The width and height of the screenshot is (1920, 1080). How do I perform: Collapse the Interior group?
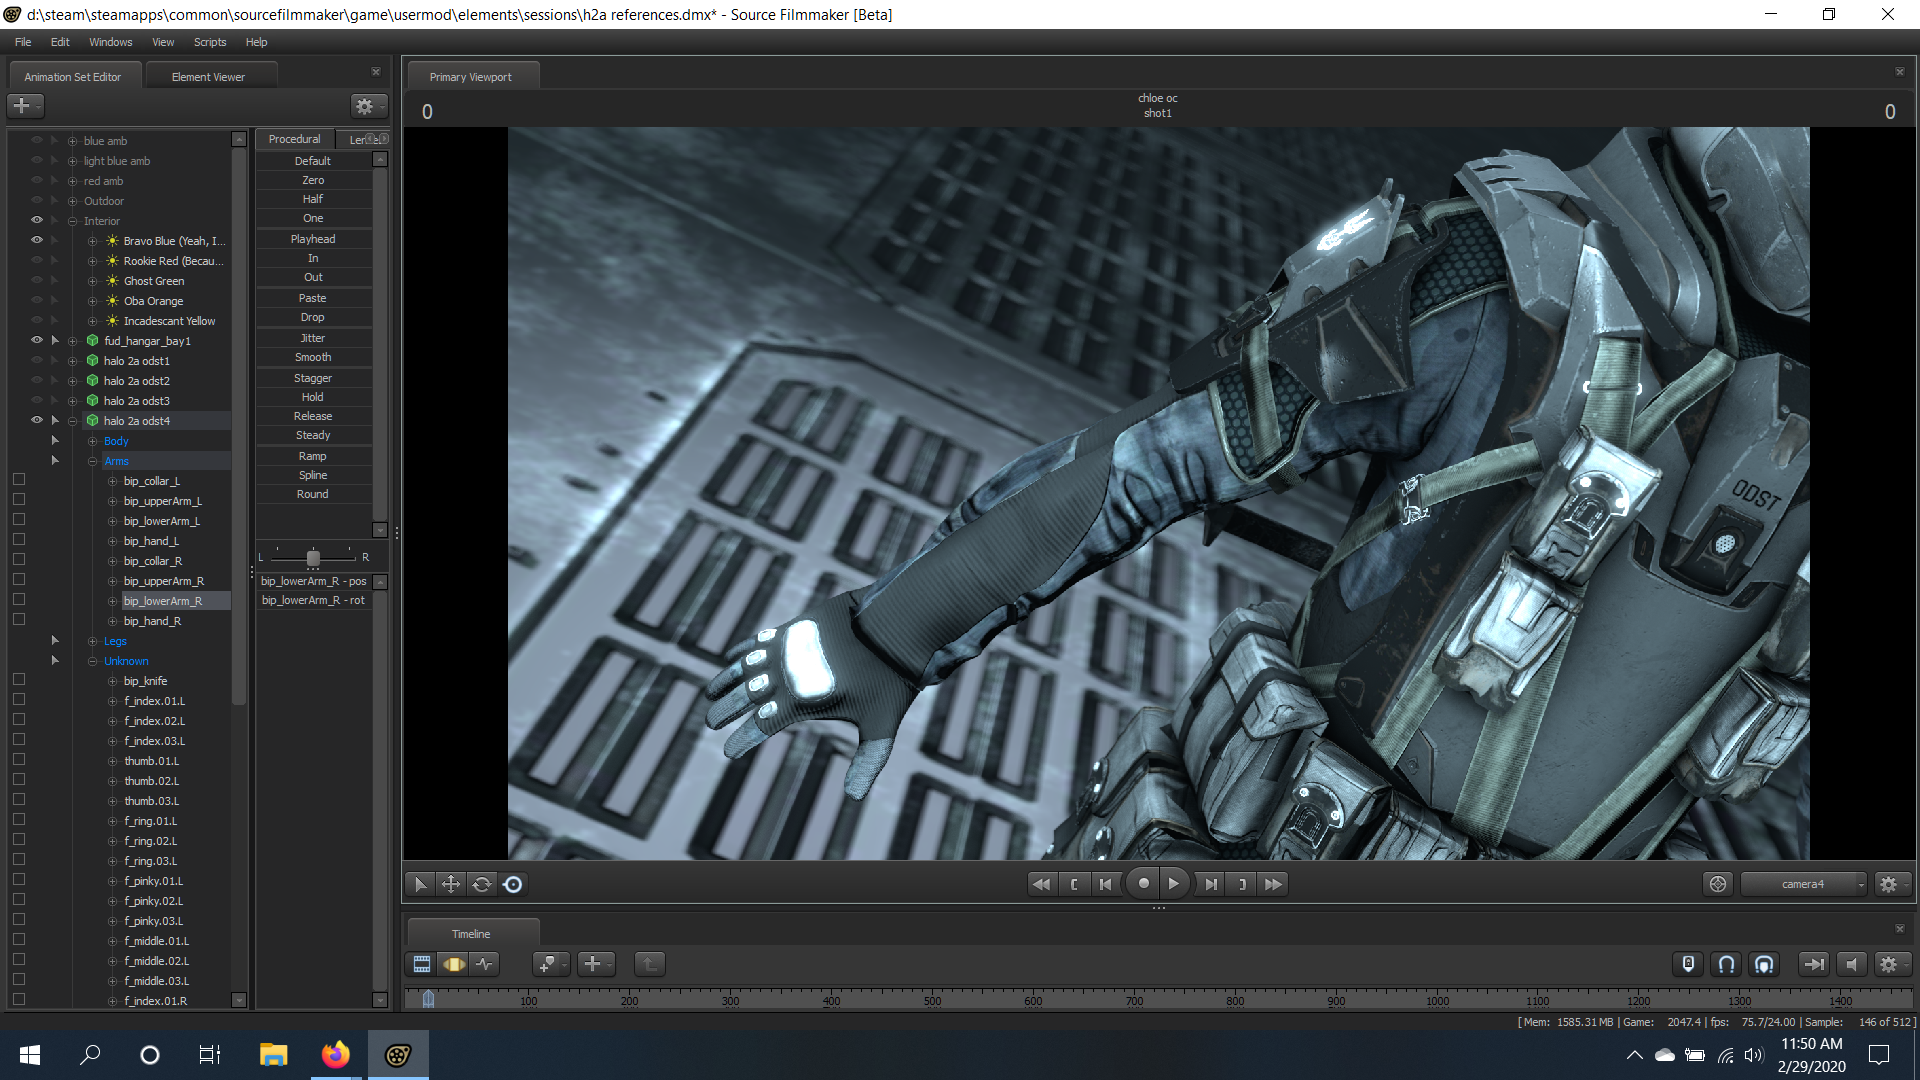coord(72,221)
